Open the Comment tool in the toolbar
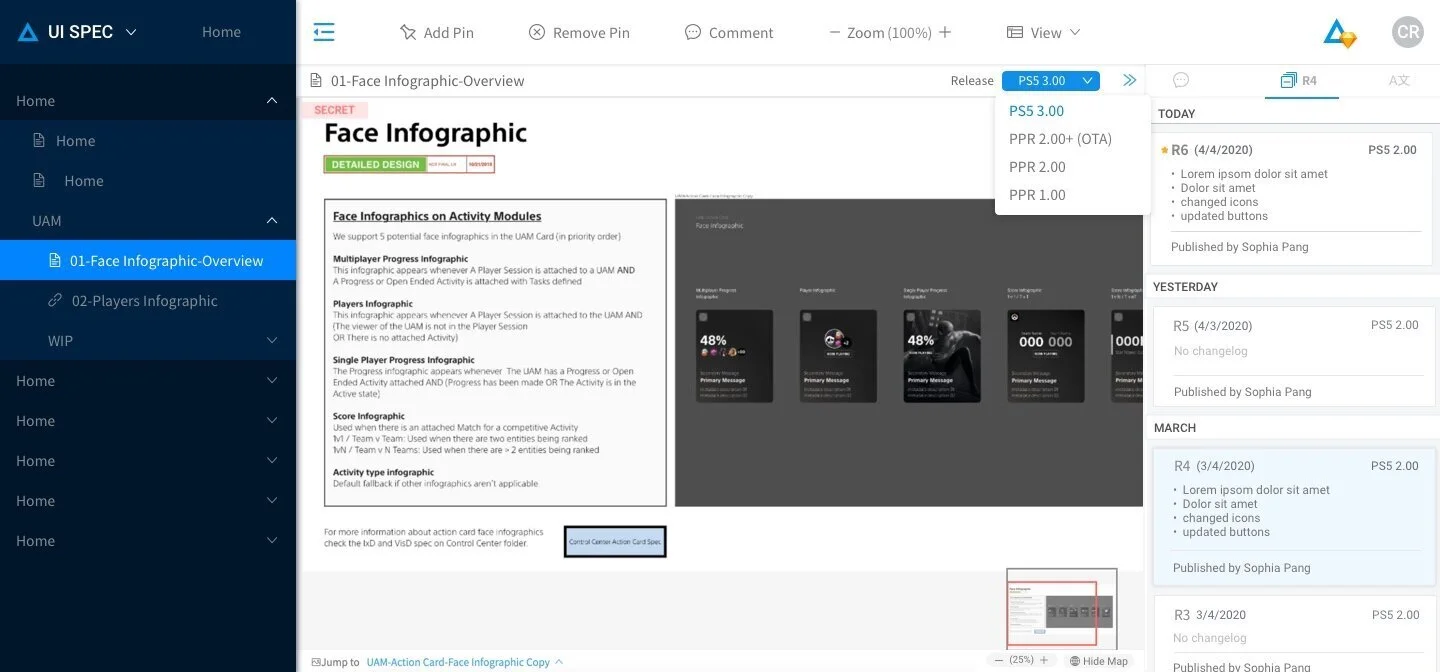This screenshot has width=1440, height=672. [729, 33]
